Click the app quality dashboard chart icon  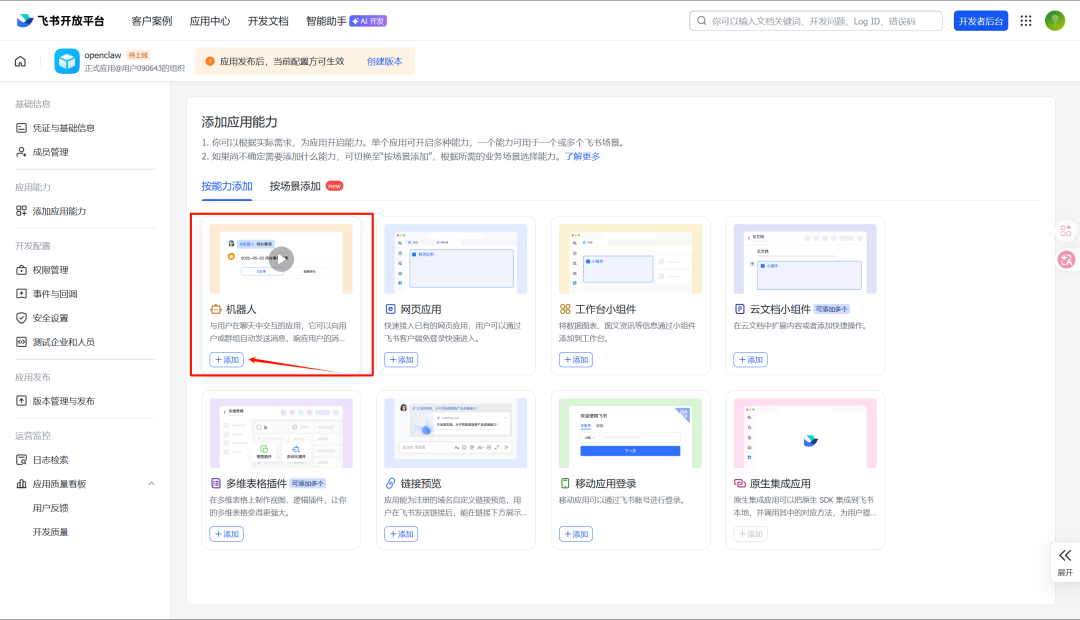(21, 484)
